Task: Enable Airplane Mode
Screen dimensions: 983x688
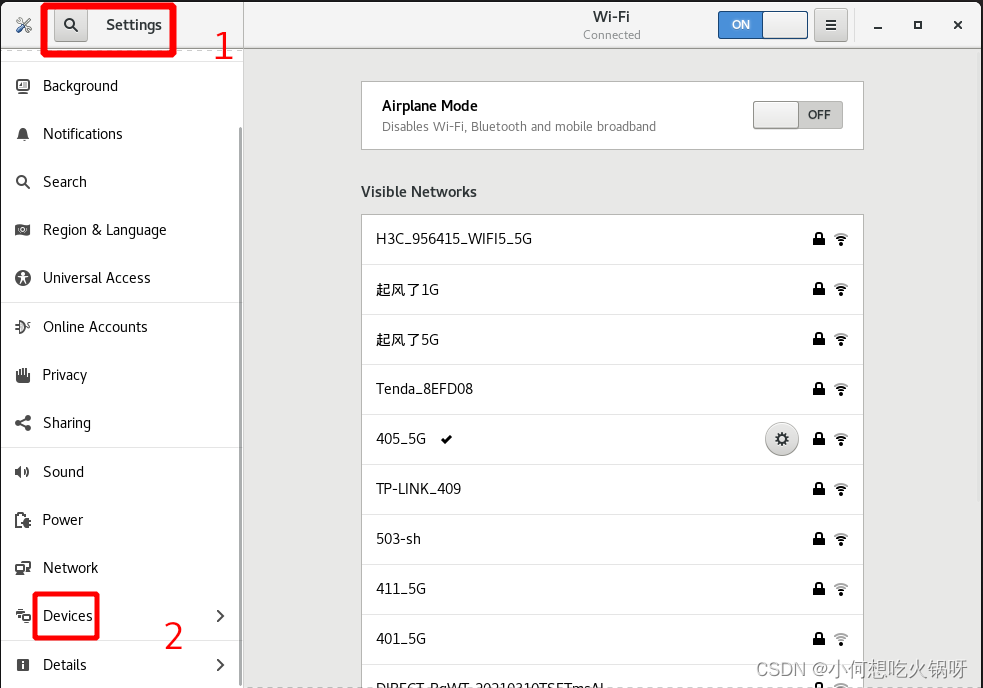Action: pos(797,114)
